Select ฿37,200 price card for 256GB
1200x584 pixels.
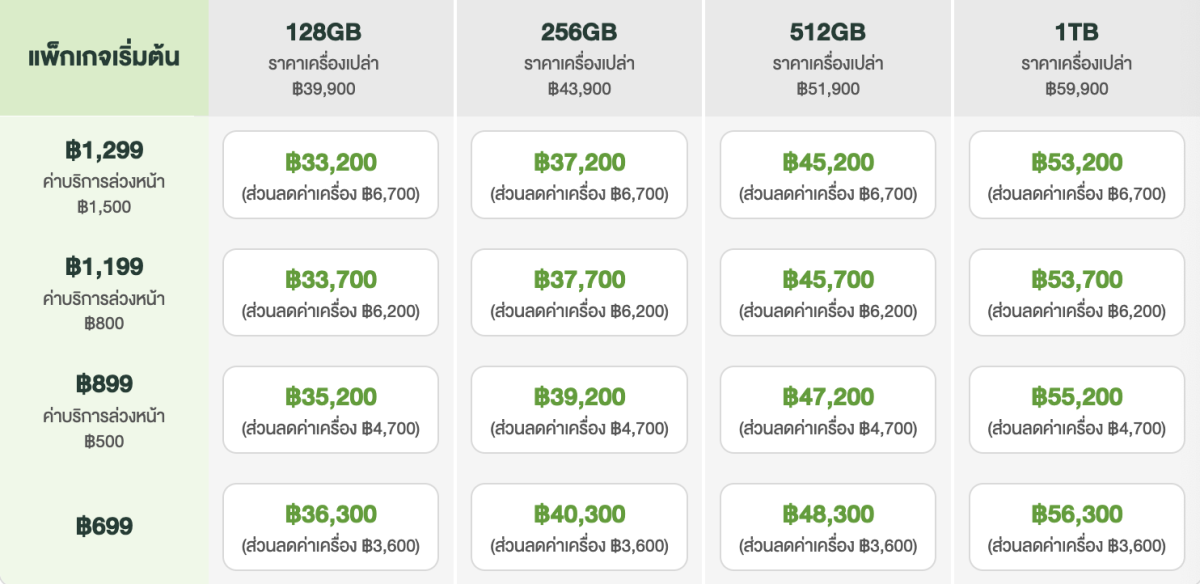[x=579, y=175]
